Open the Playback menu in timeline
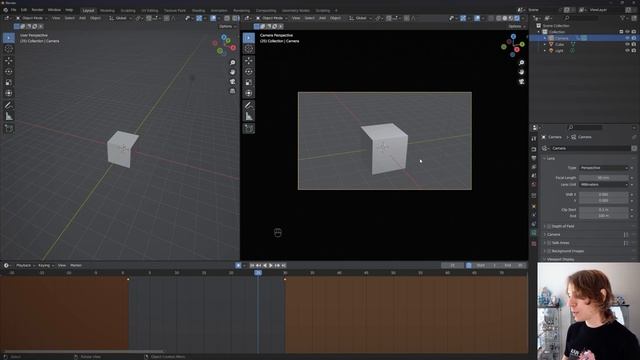Viewport: 640px width, 360px height. coord(25,265)
